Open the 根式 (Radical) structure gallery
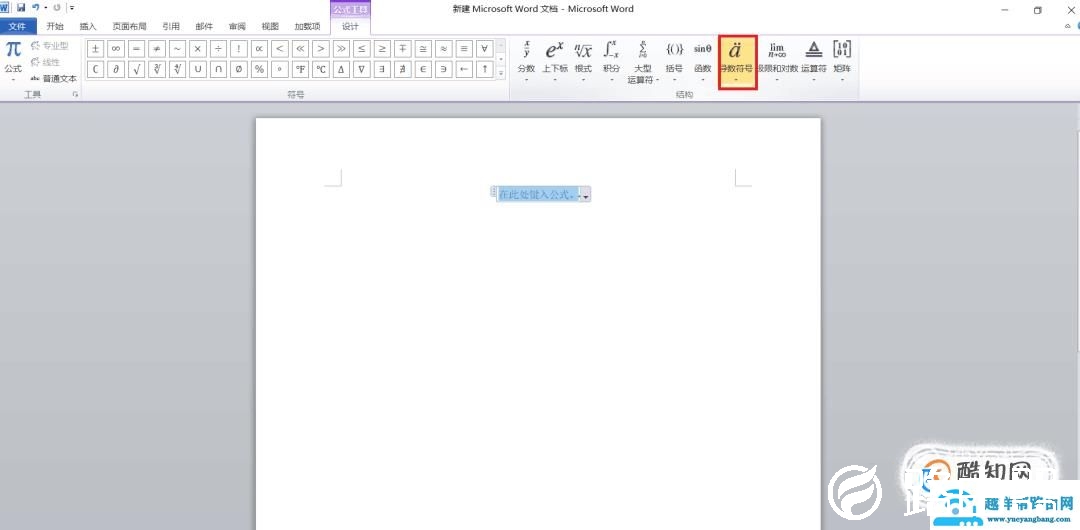1080x530 pixels. pos(583,61)
